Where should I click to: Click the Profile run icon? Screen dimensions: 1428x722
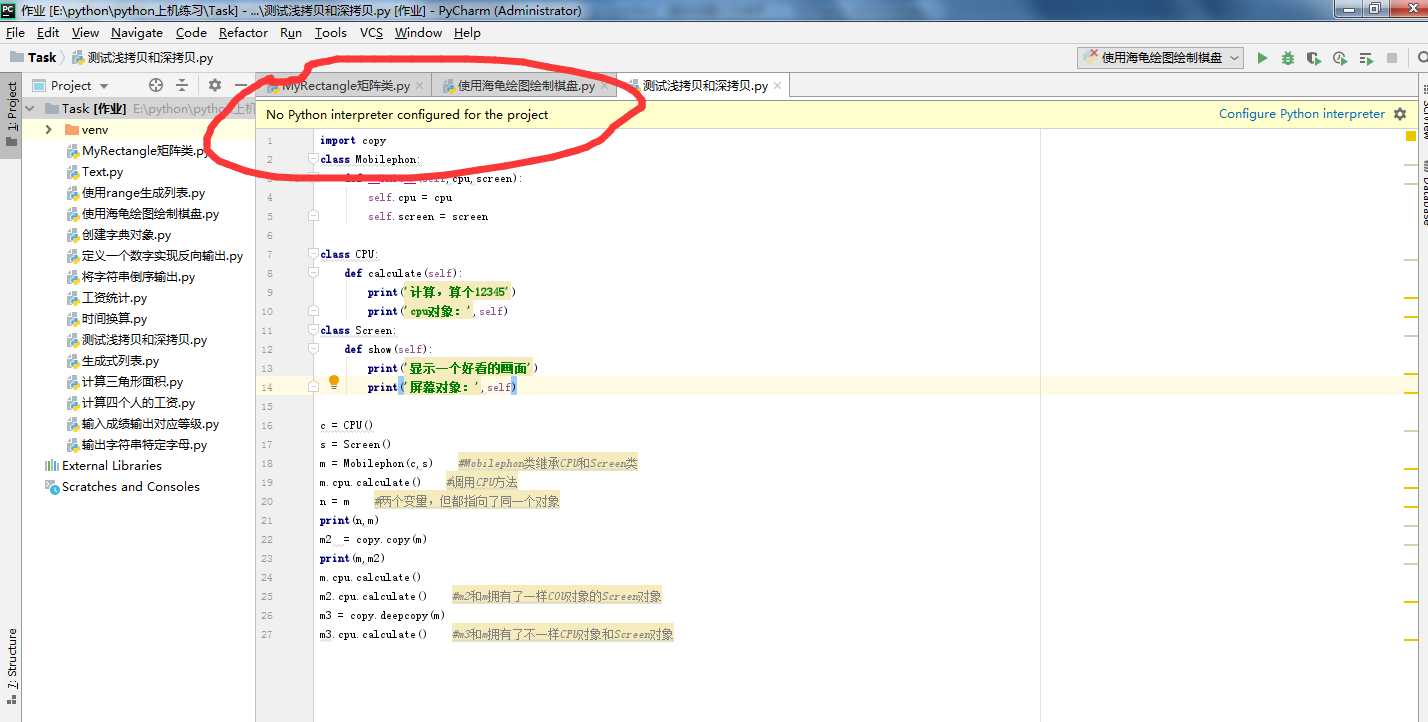[x=1340, y=58]
